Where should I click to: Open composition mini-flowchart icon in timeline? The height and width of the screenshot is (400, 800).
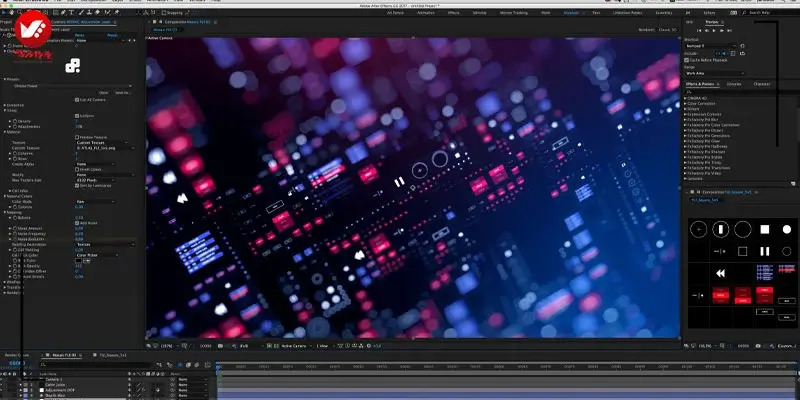click(x=159, y=365)
